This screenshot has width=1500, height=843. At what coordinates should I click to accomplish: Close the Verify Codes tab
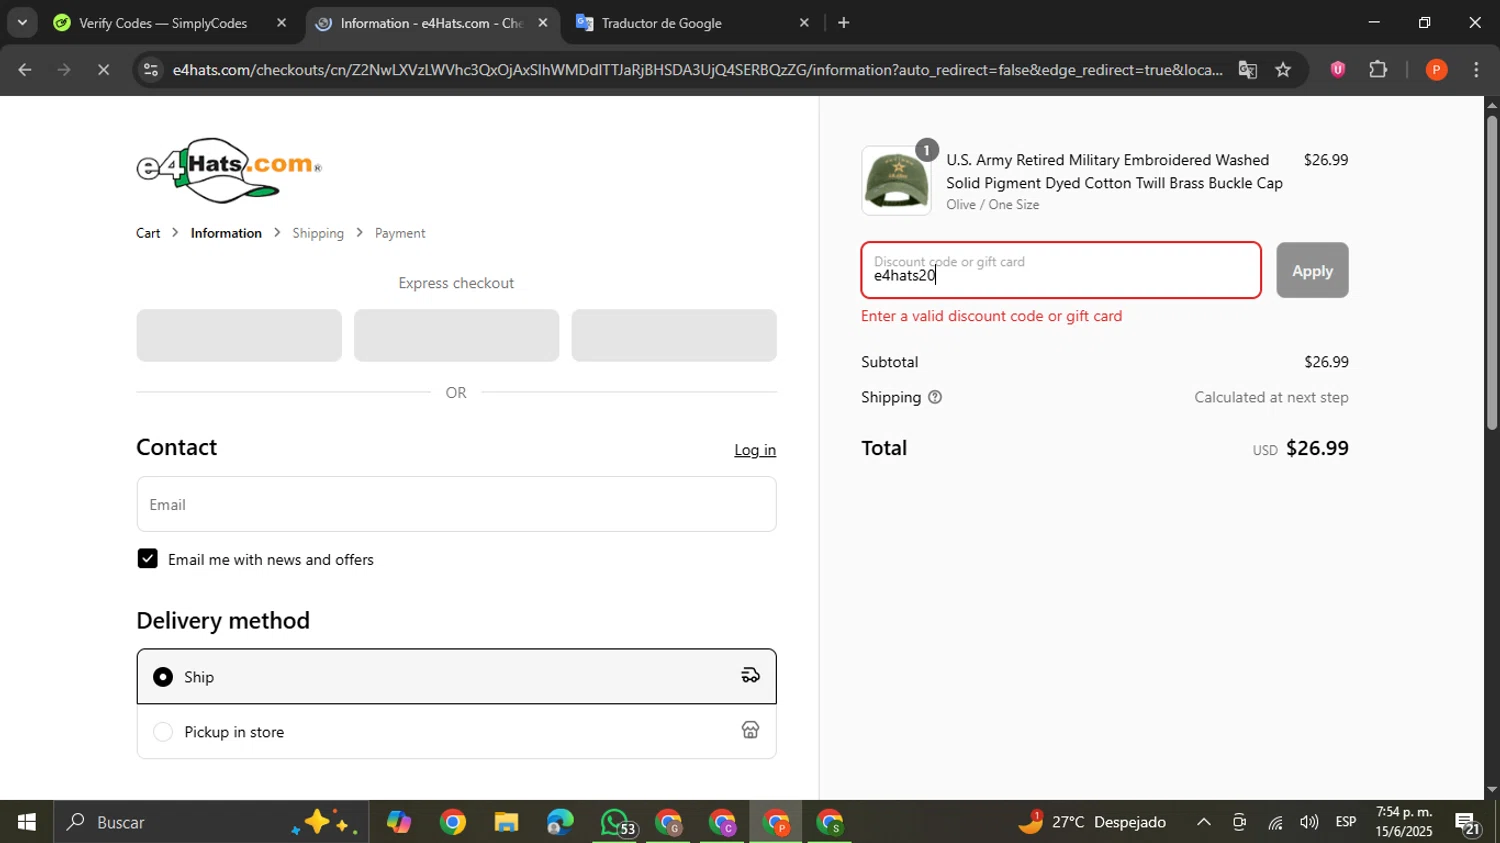tap(281, 22)
